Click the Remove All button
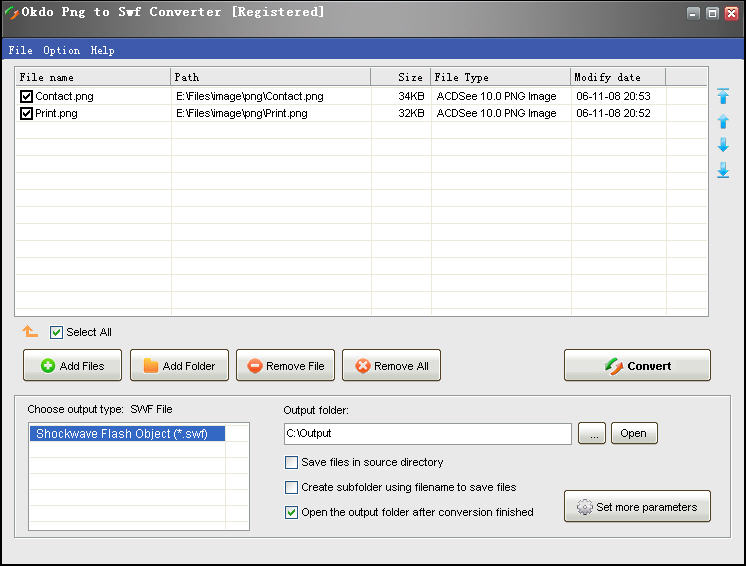The image size is (746, 566). pos(392,365)
